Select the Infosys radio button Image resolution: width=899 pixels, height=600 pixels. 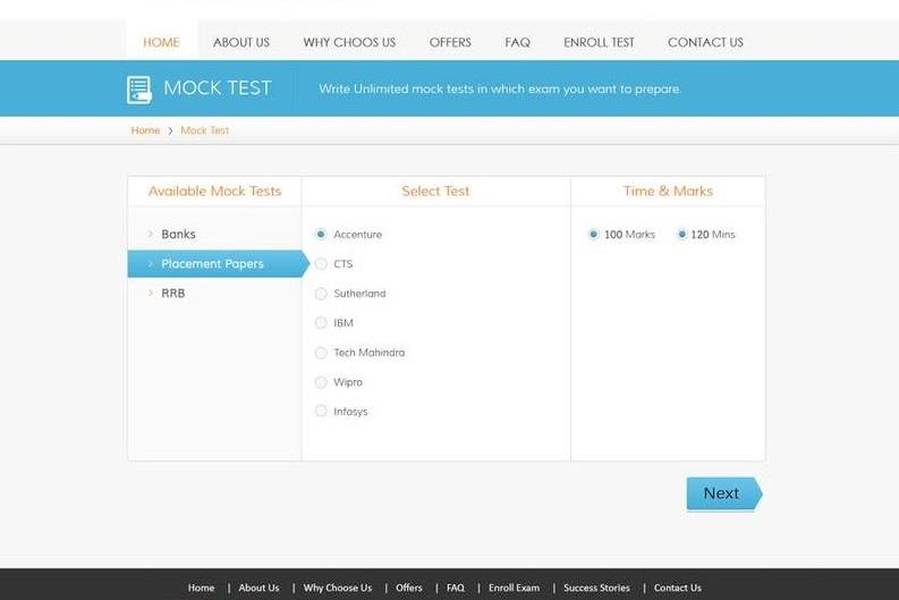pyautogui.click(x=321, y=411)
